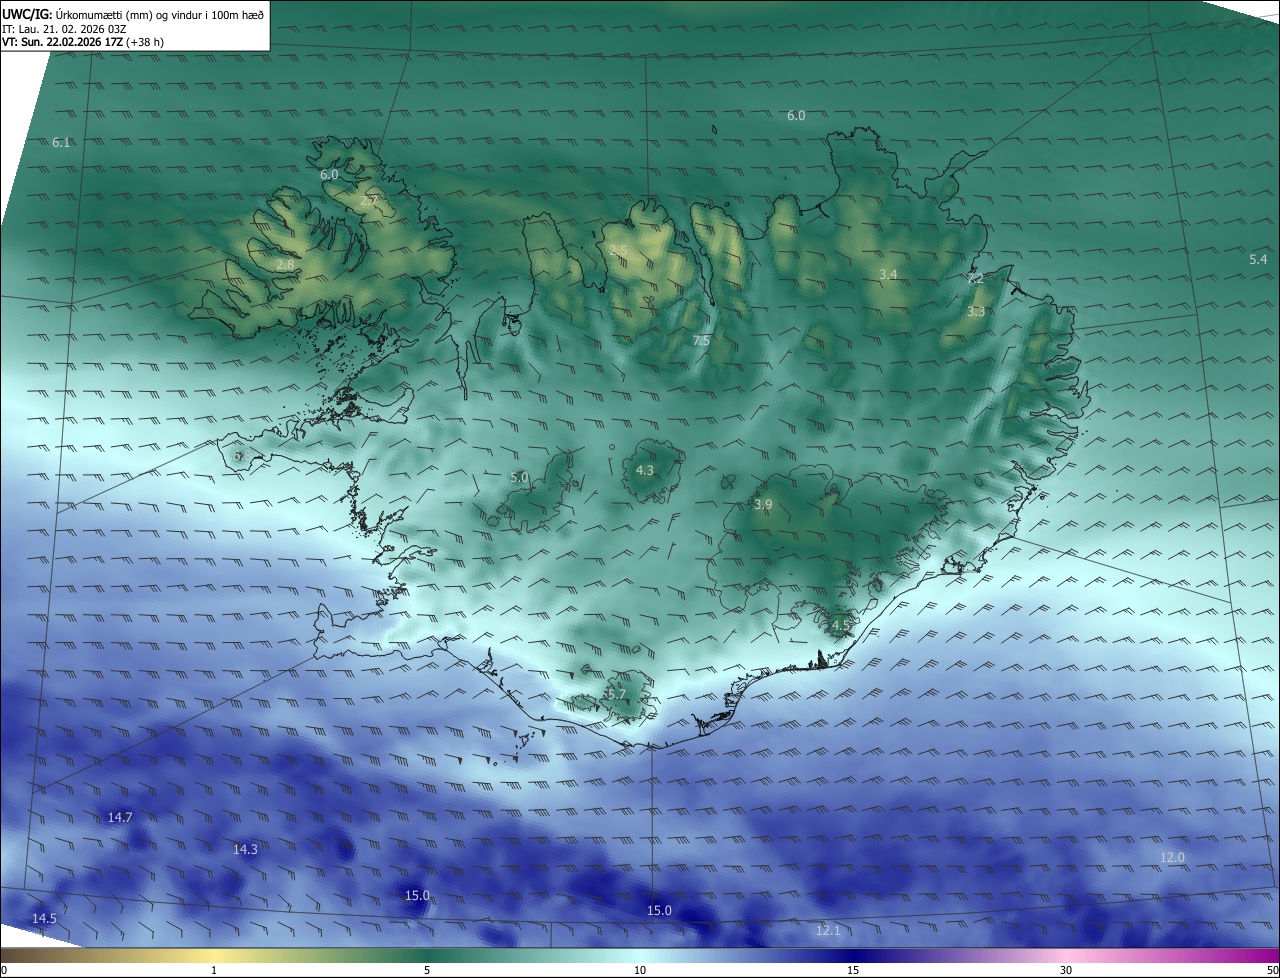Click the '50' tick on the color scale
Screen dimensions: 1280x978
point(1272,970)
